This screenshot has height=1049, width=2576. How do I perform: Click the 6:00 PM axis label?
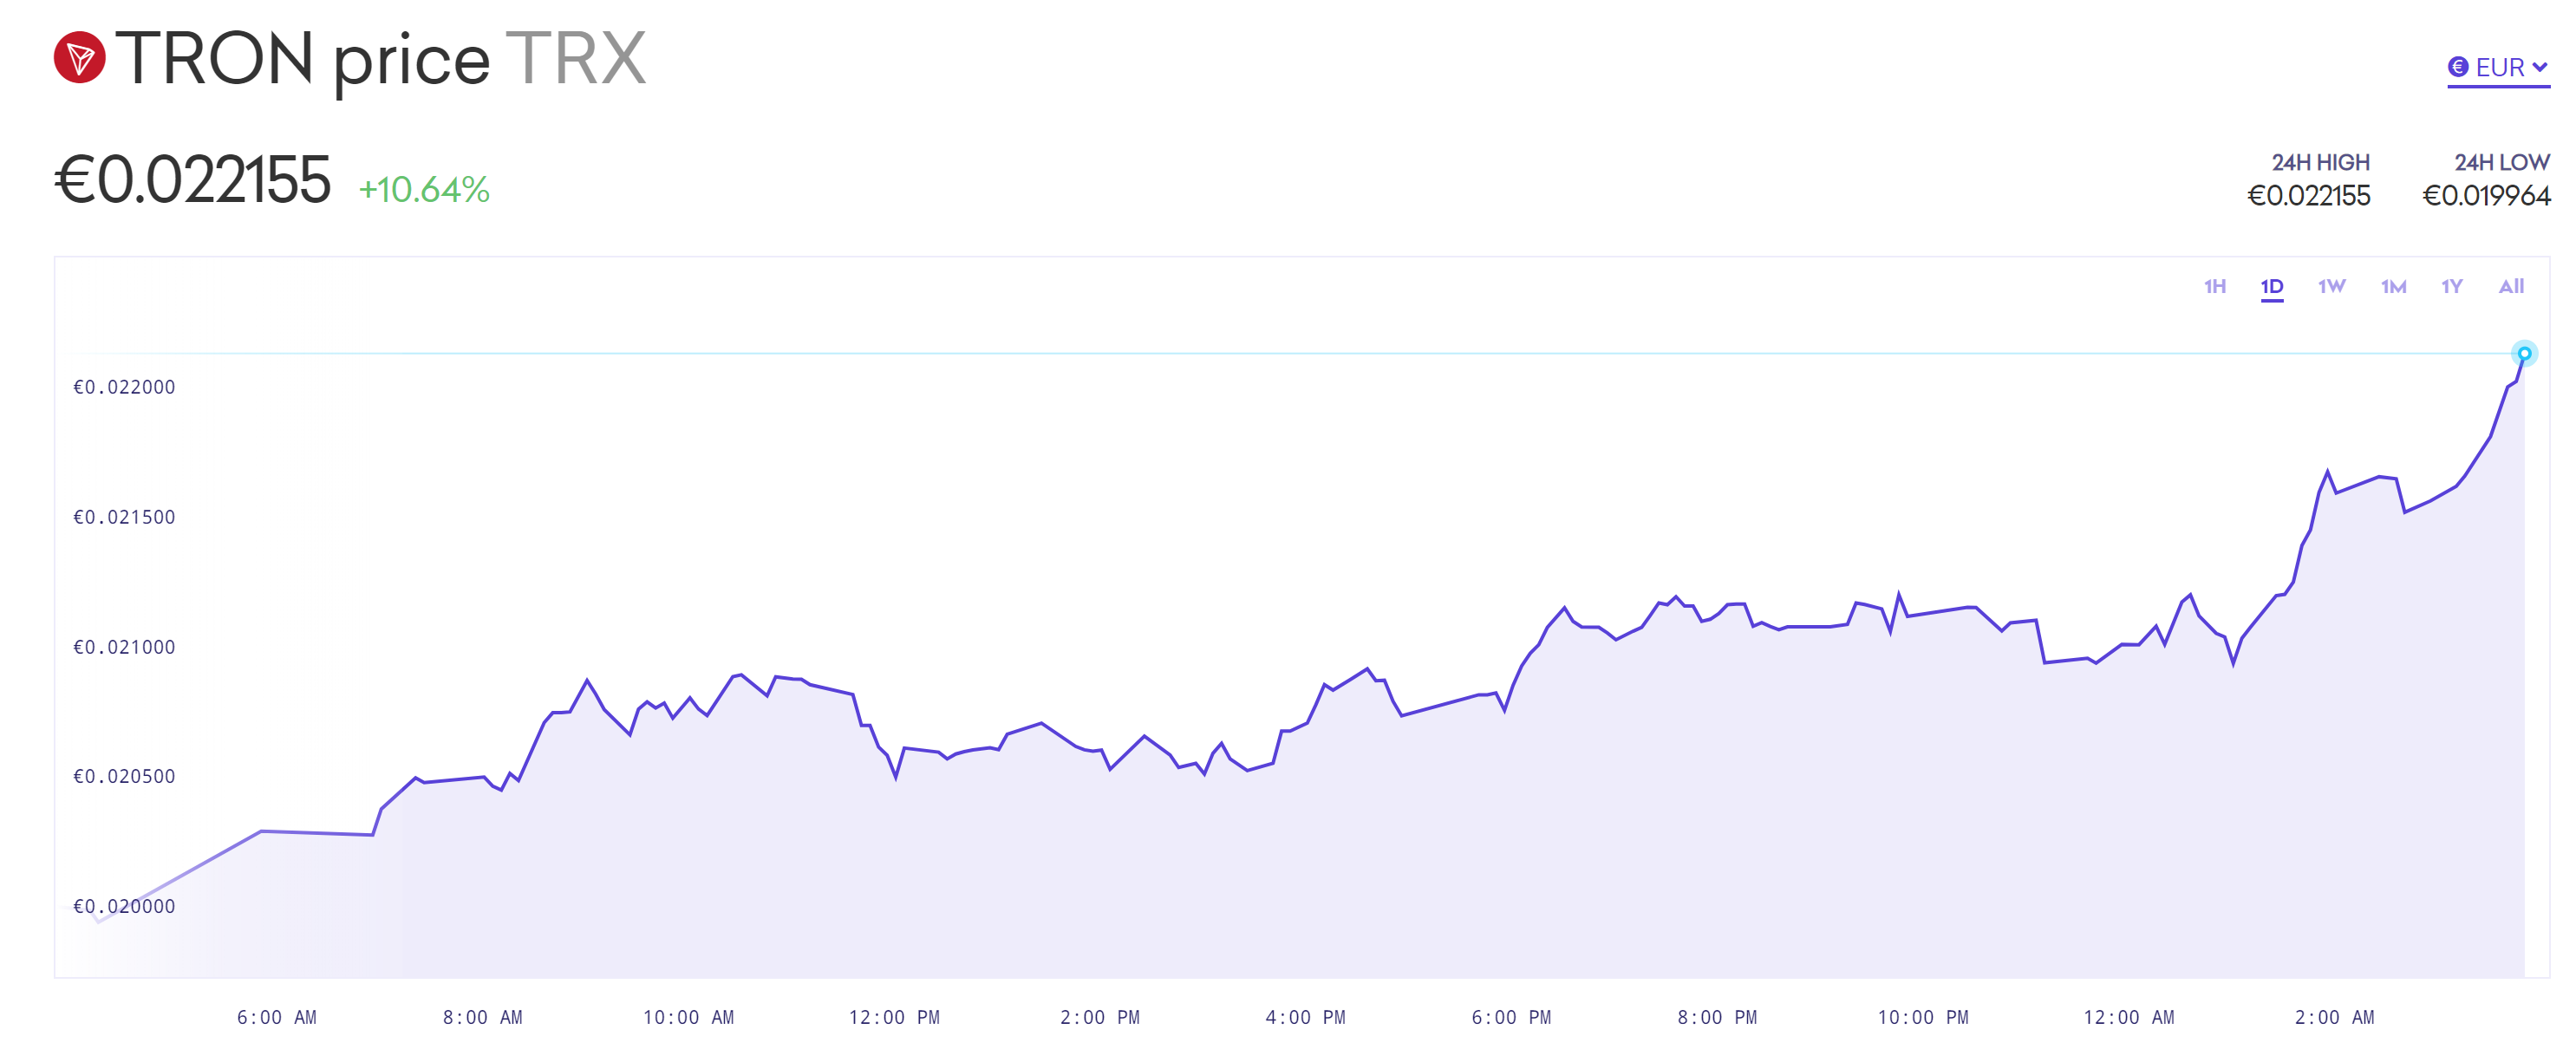click(x=1510, y=1017)
